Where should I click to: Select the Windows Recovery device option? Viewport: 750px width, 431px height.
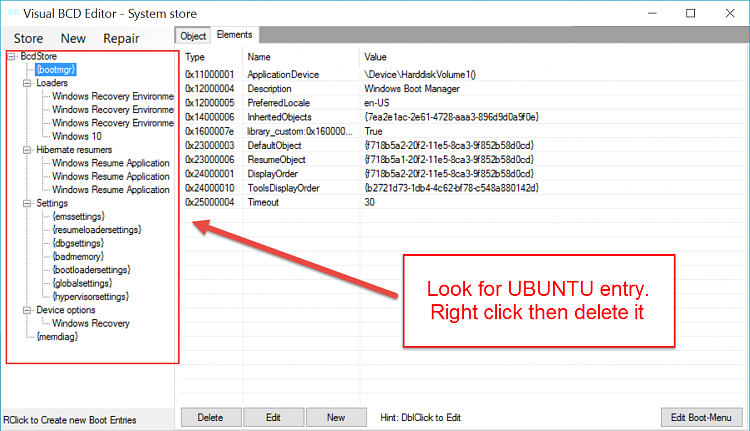[91, 323]
